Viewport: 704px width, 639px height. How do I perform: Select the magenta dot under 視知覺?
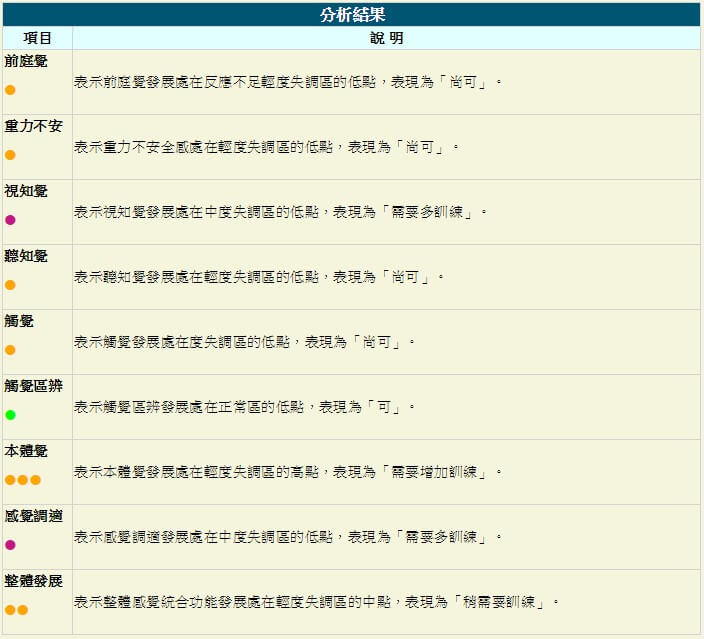coord(10,220)
